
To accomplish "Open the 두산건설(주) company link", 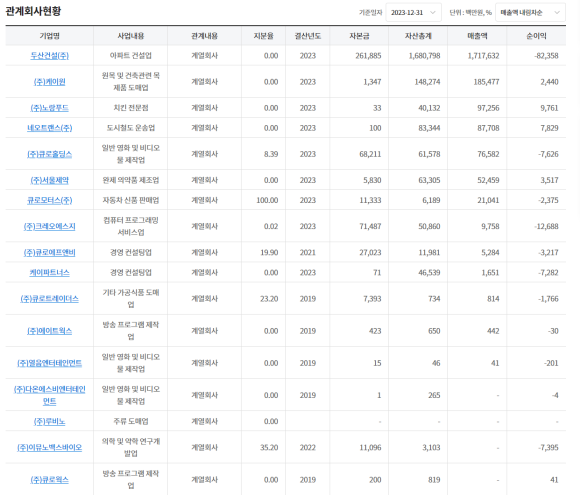I will [x=50, y=56].
